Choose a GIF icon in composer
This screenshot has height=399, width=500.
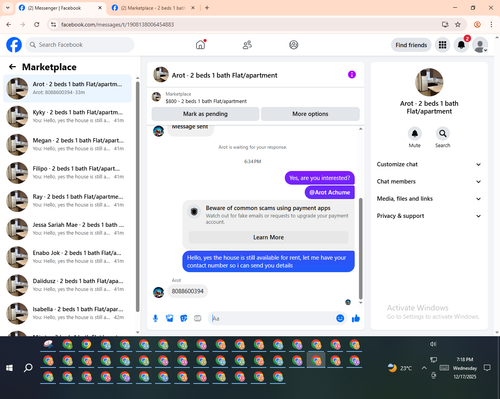198,318
